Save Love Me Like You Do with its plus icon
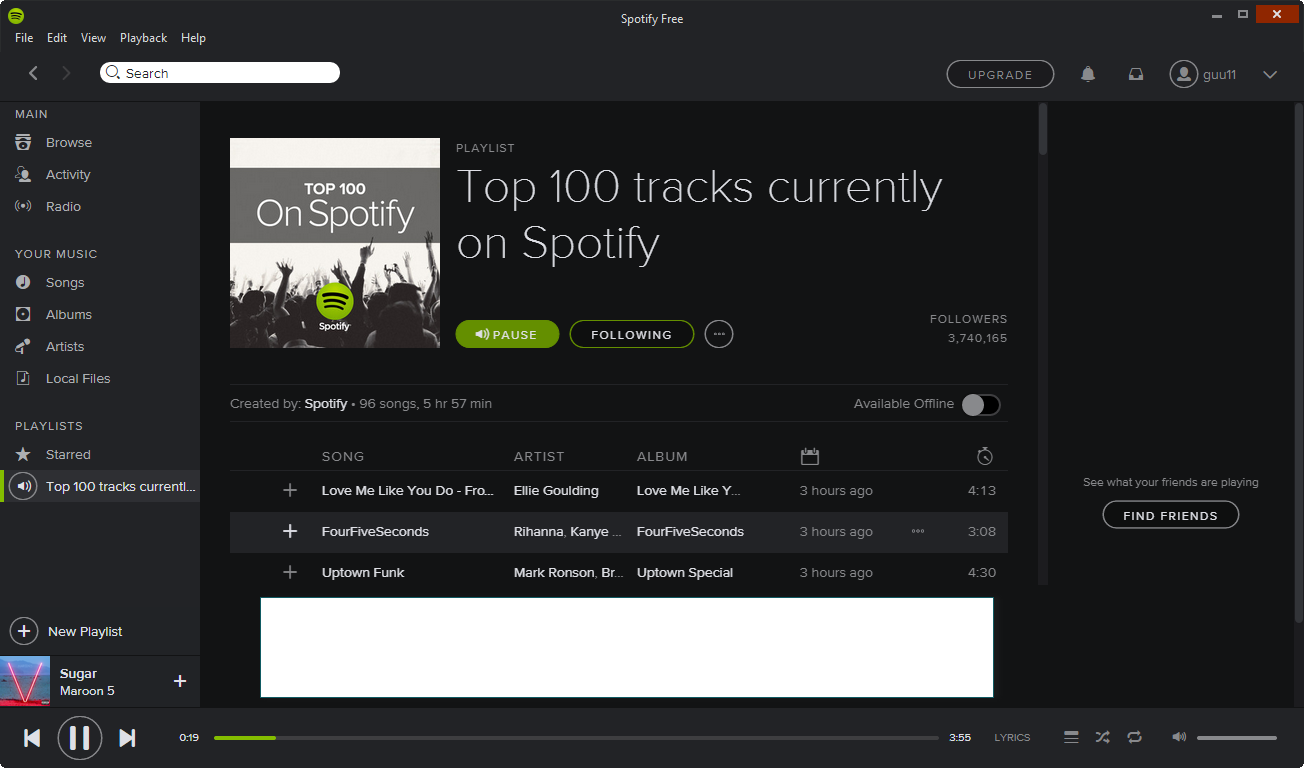Screen dimensions: 1304x768 tap(290, 490)
